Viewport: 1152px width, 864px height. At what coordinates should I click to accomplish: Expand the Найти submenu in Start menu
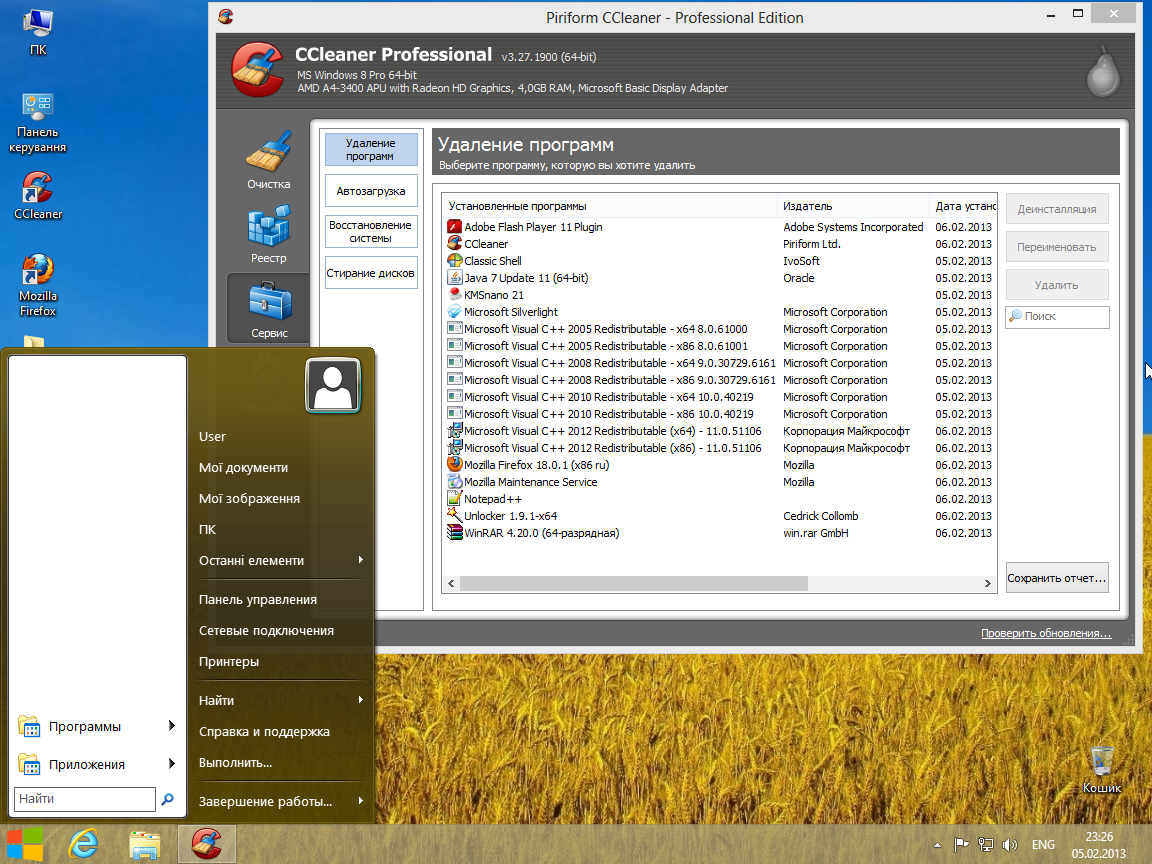(x=361, y=700)
